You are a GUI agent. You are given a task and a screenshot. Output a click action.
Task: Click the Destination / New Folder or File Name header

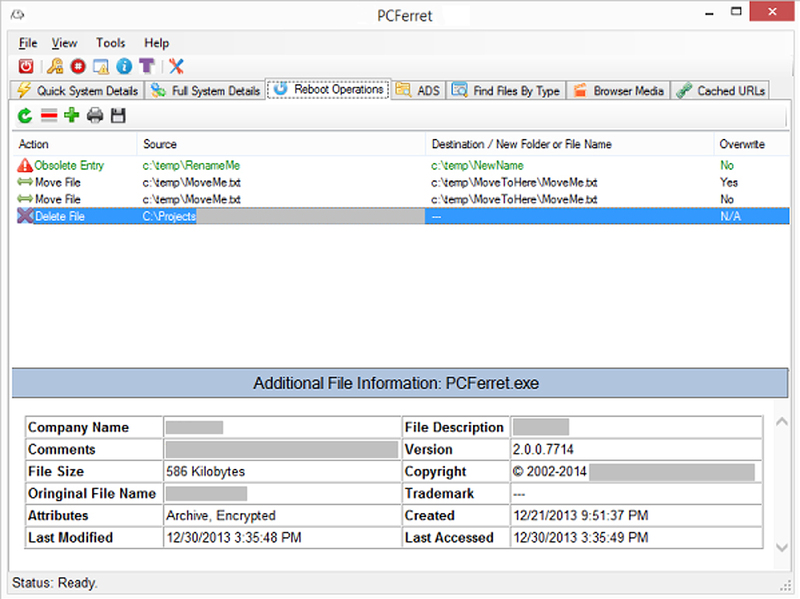pos(569,144)
